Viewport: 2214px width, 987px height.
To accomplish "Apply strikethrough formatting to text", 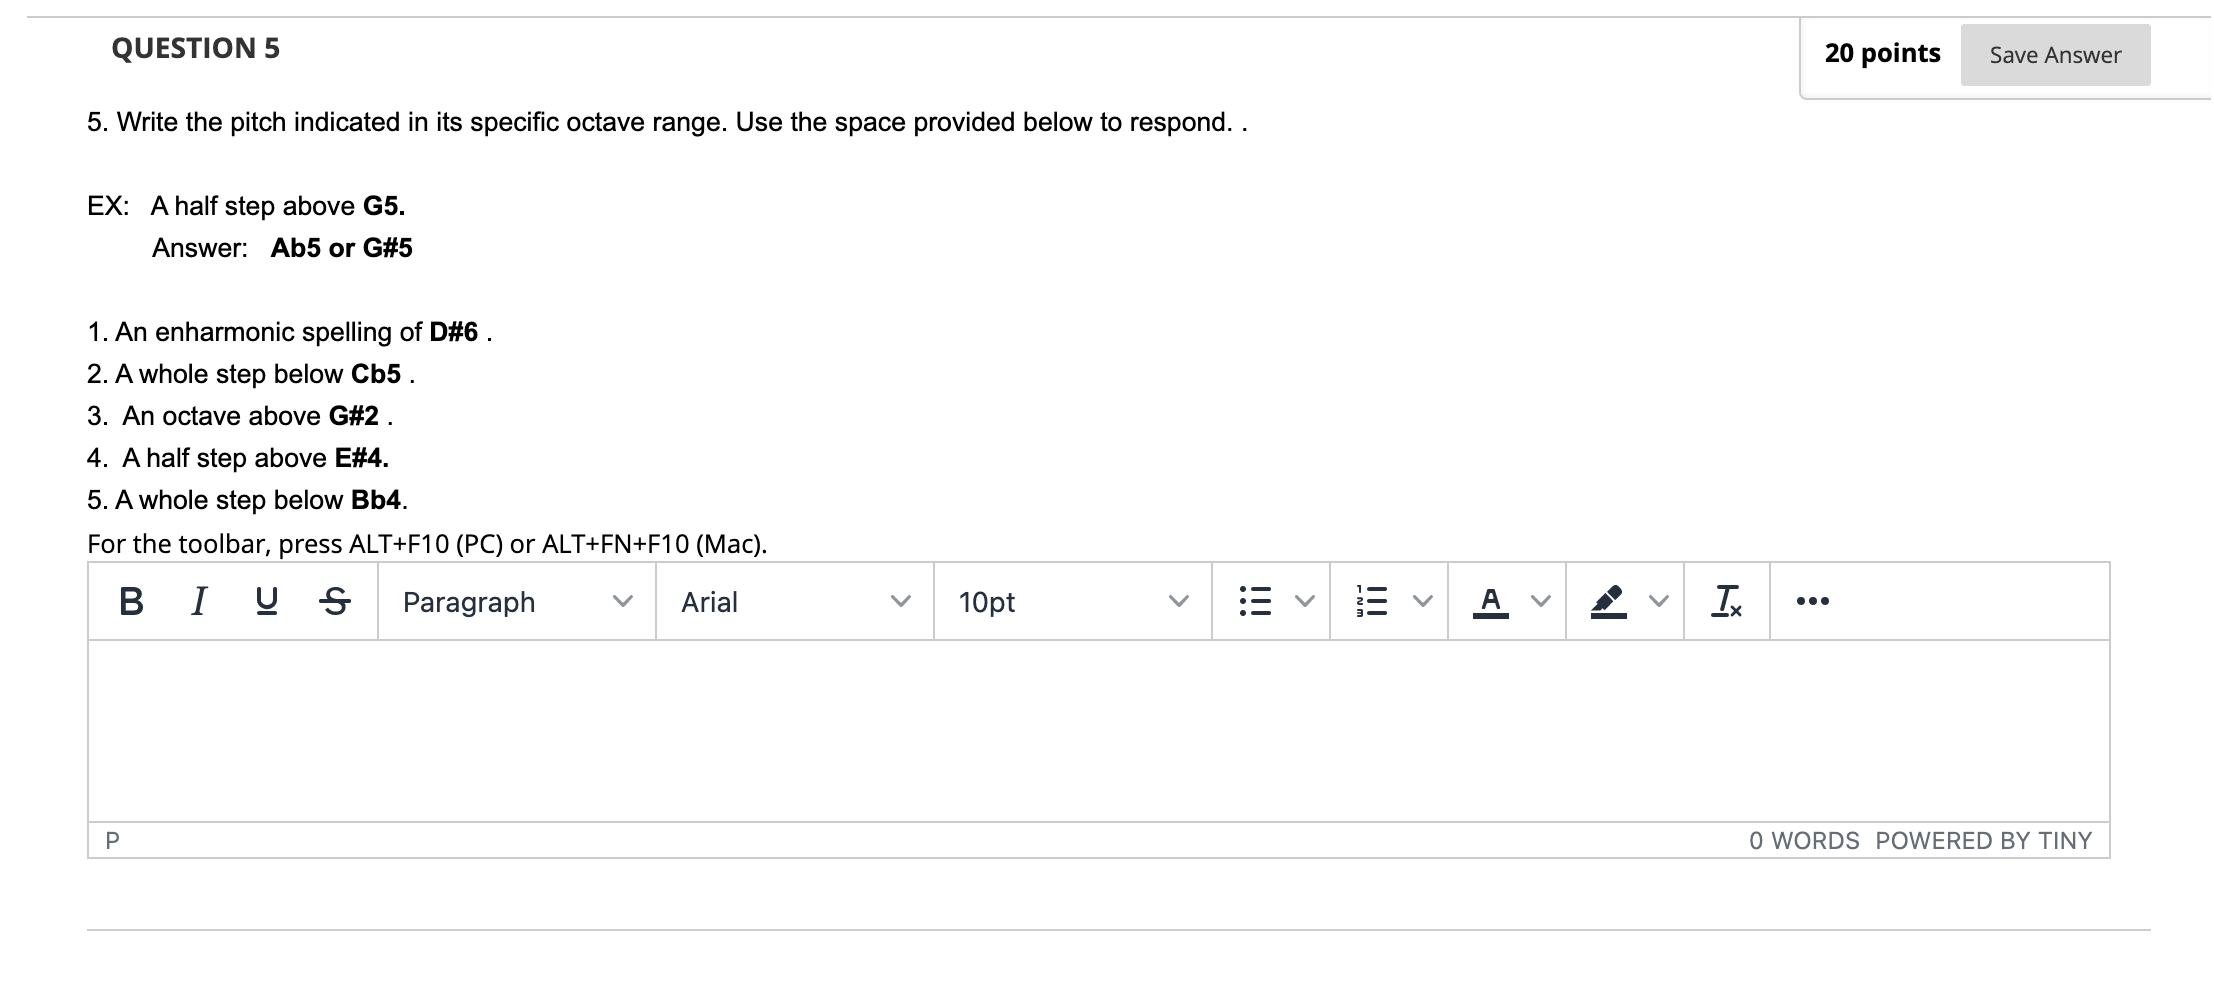I will (x=335, y=601).
